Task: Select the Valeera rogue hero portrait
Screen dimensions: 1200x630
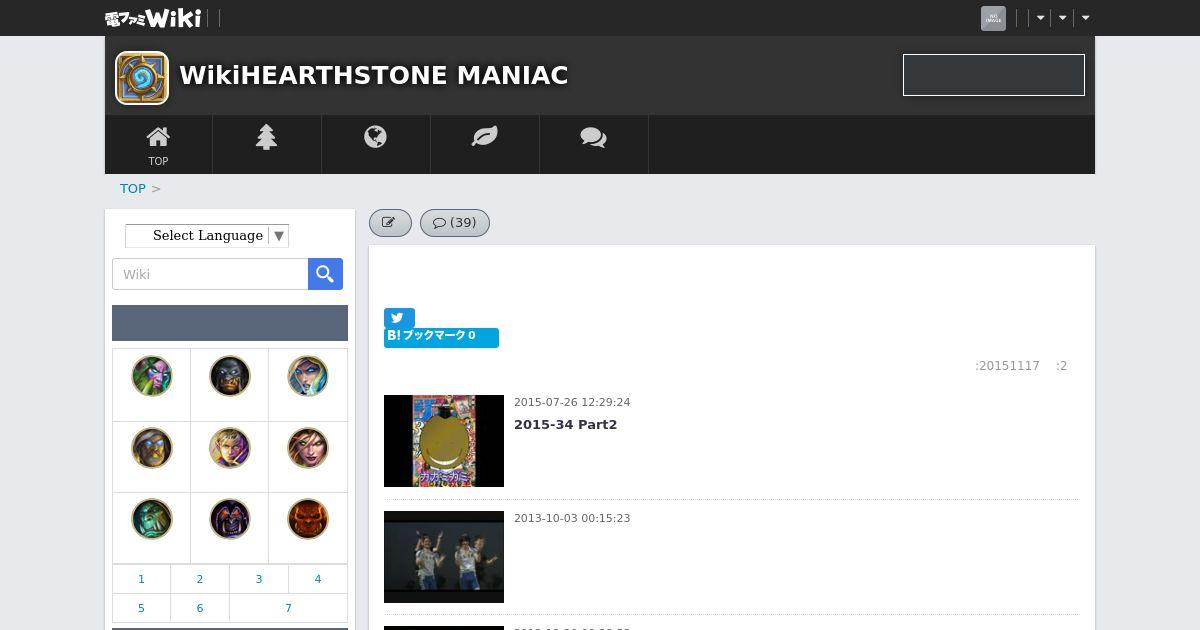Action: point(308,448)
